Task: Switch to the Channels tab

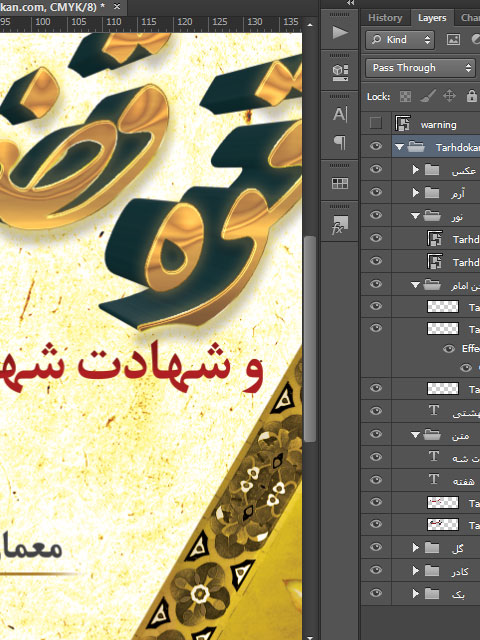Action: click(469, 18)
